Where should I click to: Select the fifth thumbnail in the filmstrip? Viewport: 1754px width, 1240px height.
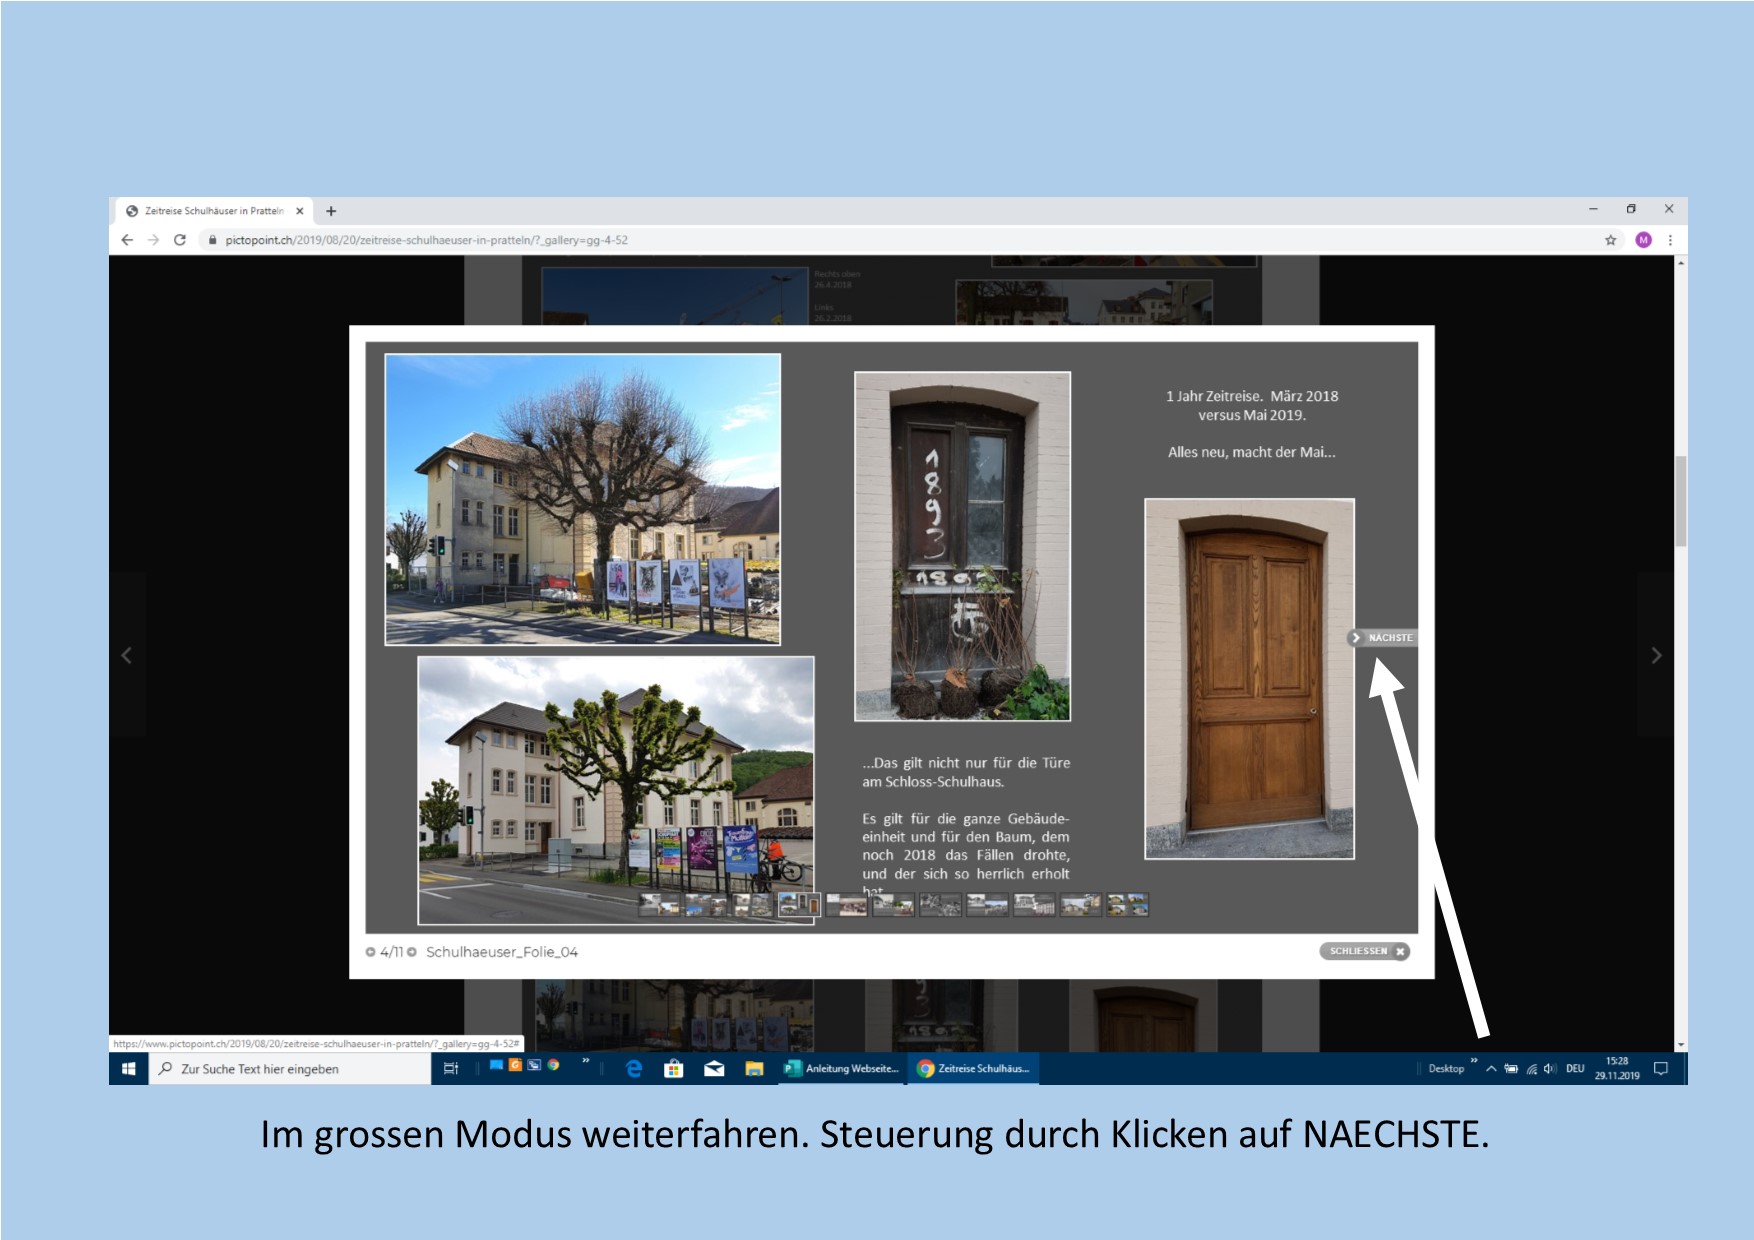pos(847,905)
